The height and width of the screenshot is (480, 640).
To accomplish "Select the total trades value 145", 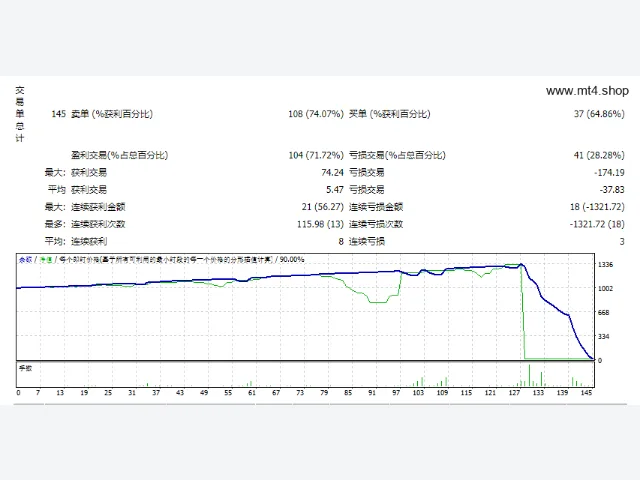I will pos(58,114).
